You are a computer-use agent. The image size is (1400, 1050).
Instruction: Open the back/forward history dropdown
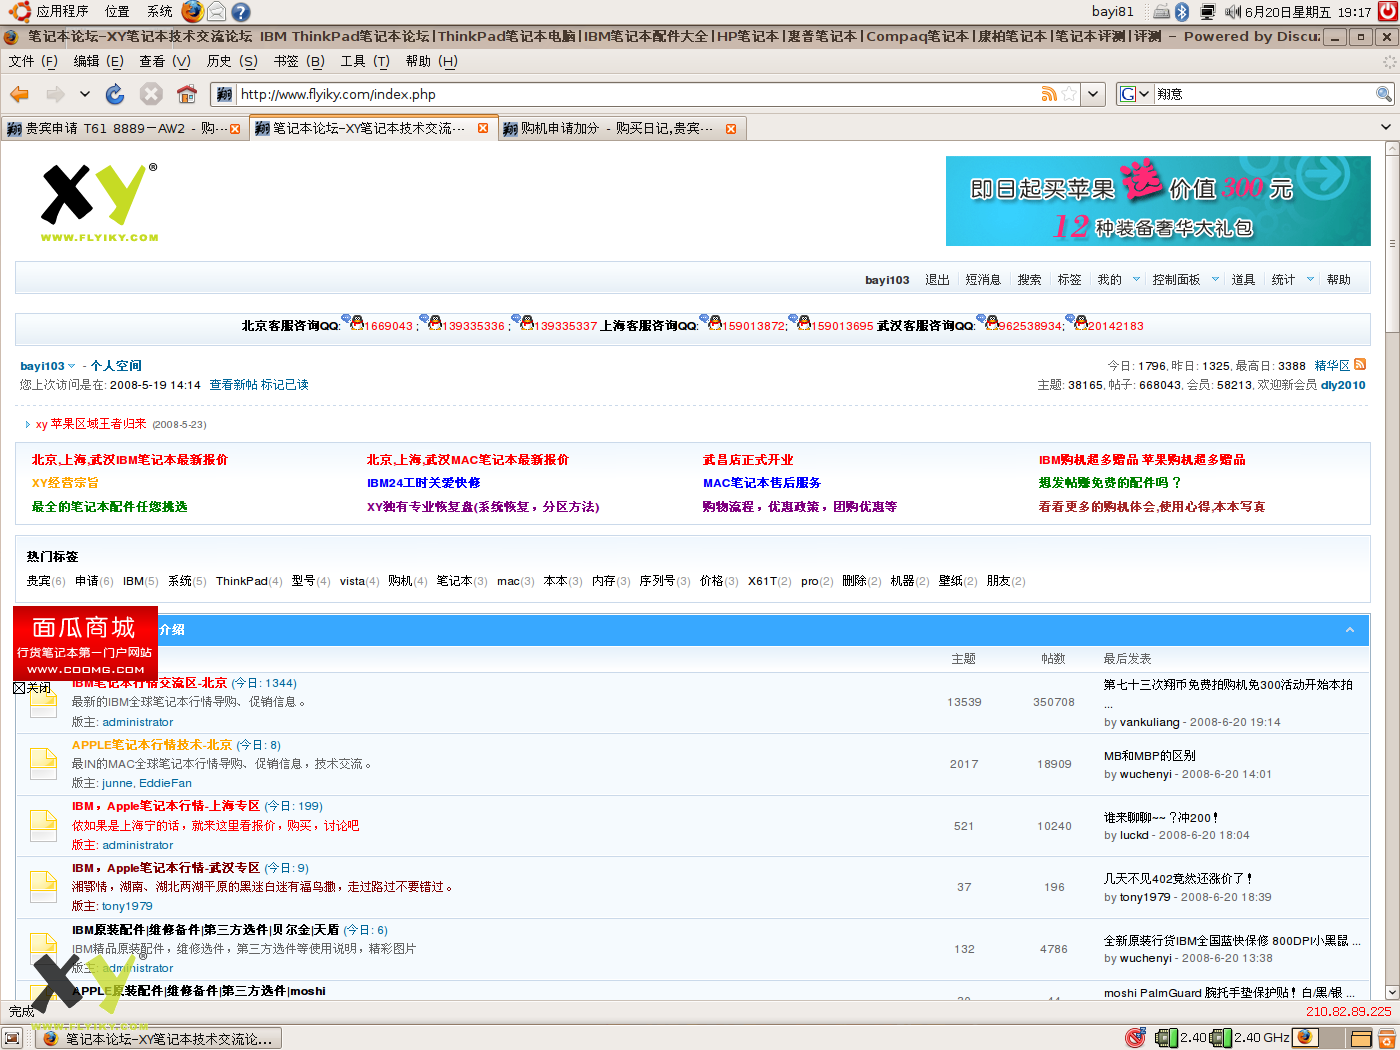(85, 94)
